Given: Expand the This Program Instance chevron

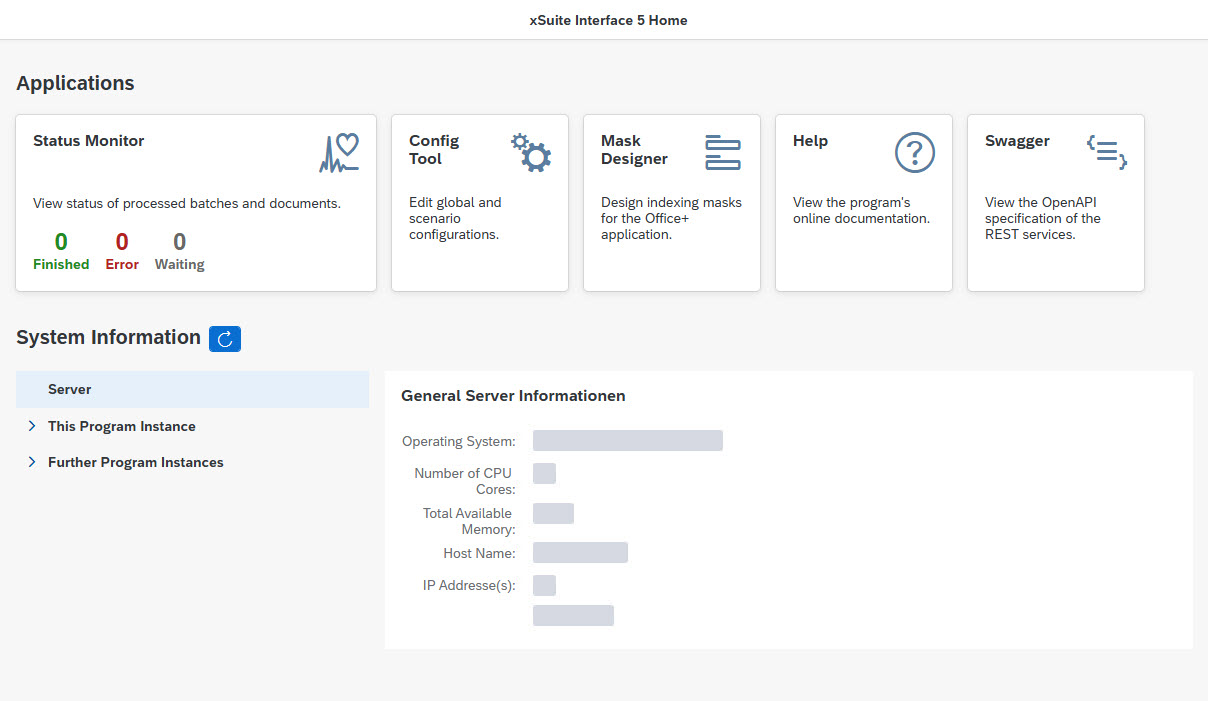Looking at the screenshot, I should [x=32, y=426].
